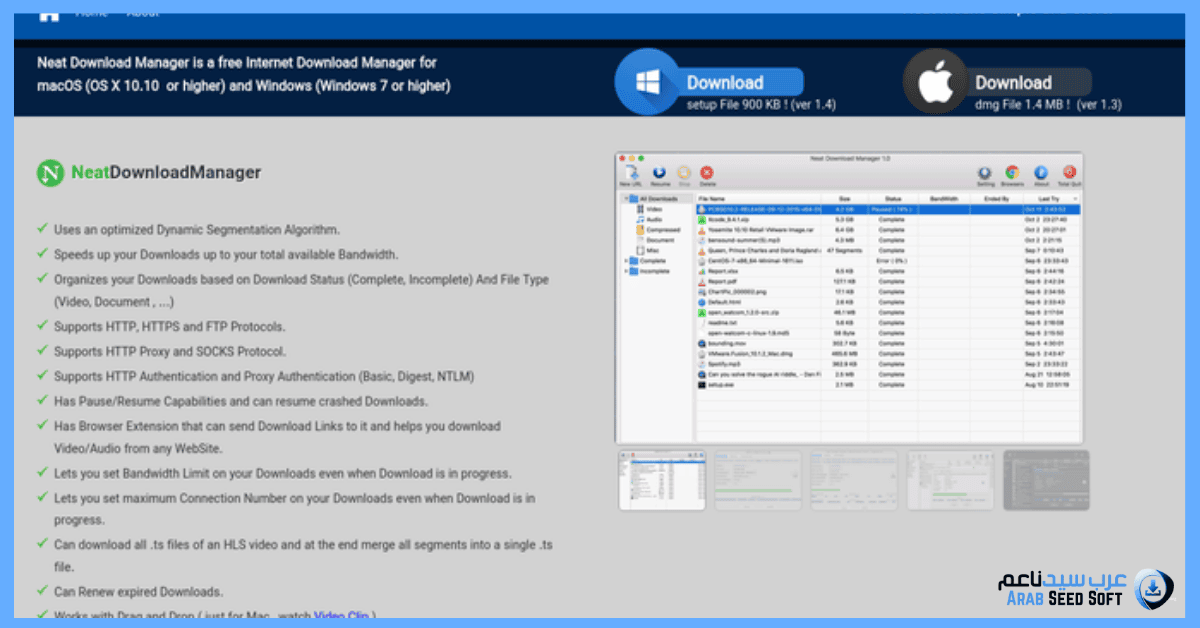Viewport: 1200px width, 628px height.
Task: Click the Total Quit icon
Action: (1069, 173)
